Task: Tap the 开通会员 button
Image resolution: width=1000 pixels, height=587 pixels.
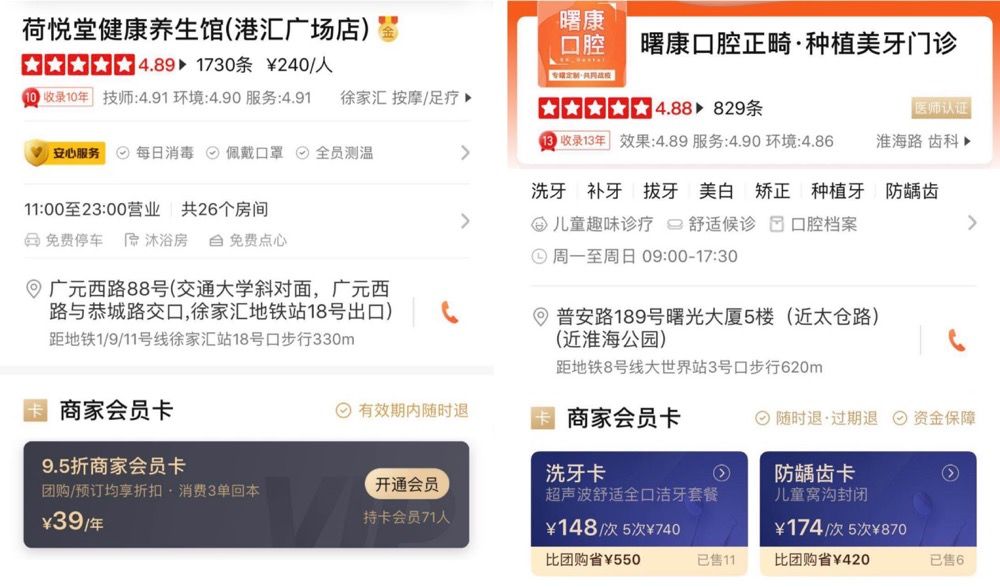Action: (407, 485)
